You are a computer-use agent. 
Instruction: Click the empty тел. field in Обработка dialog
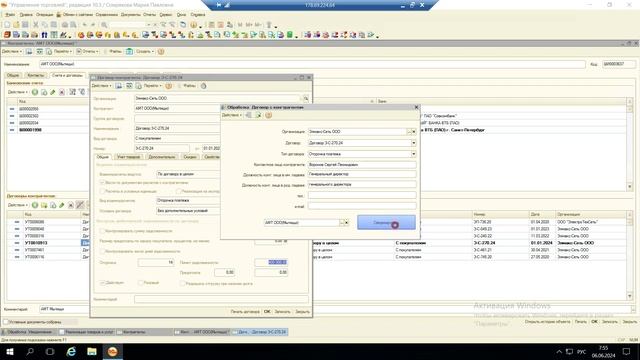pos(362,196)
